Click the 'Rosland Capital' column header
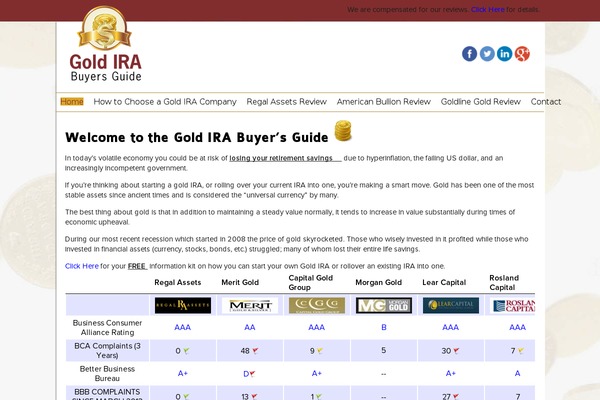The image size is (600, 400). point(504,282)
